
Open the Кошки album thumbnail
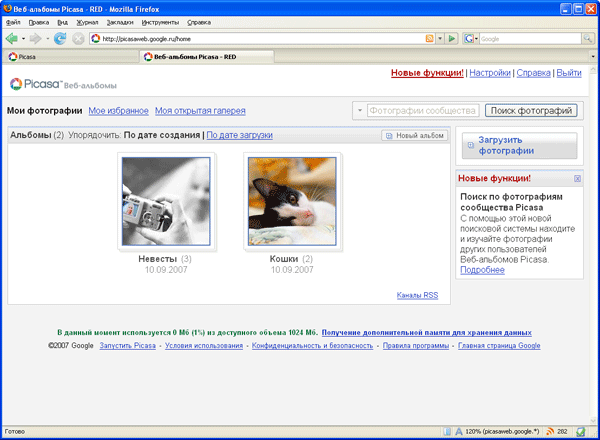(x=292, y=201)
